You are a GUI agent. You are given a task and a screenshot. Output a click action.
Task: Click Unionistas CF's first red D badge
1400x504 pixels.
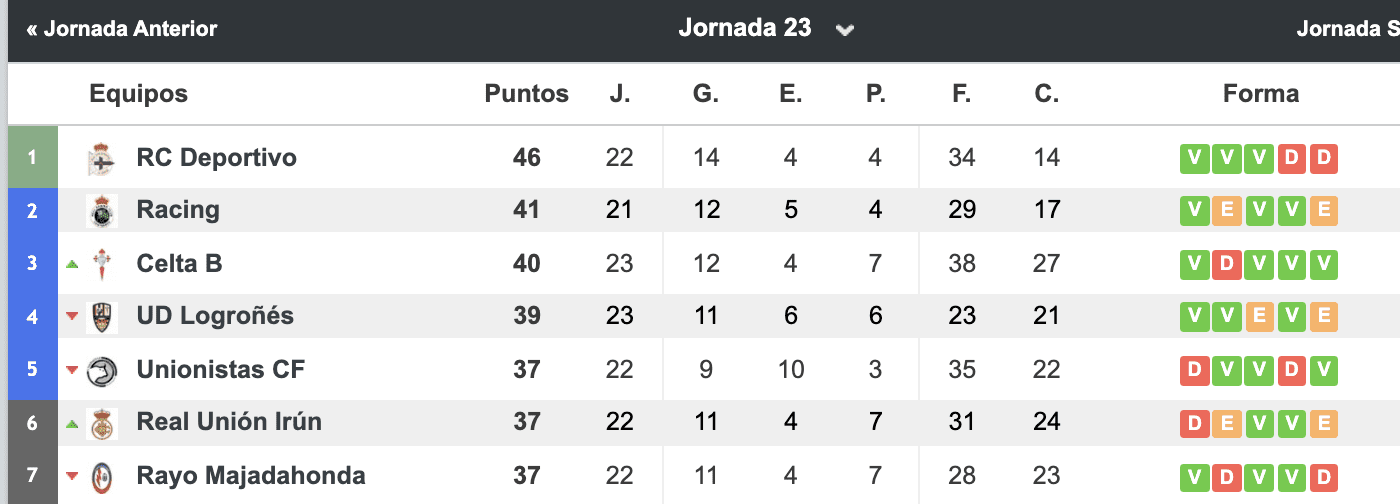click(x=1194, y=370)
